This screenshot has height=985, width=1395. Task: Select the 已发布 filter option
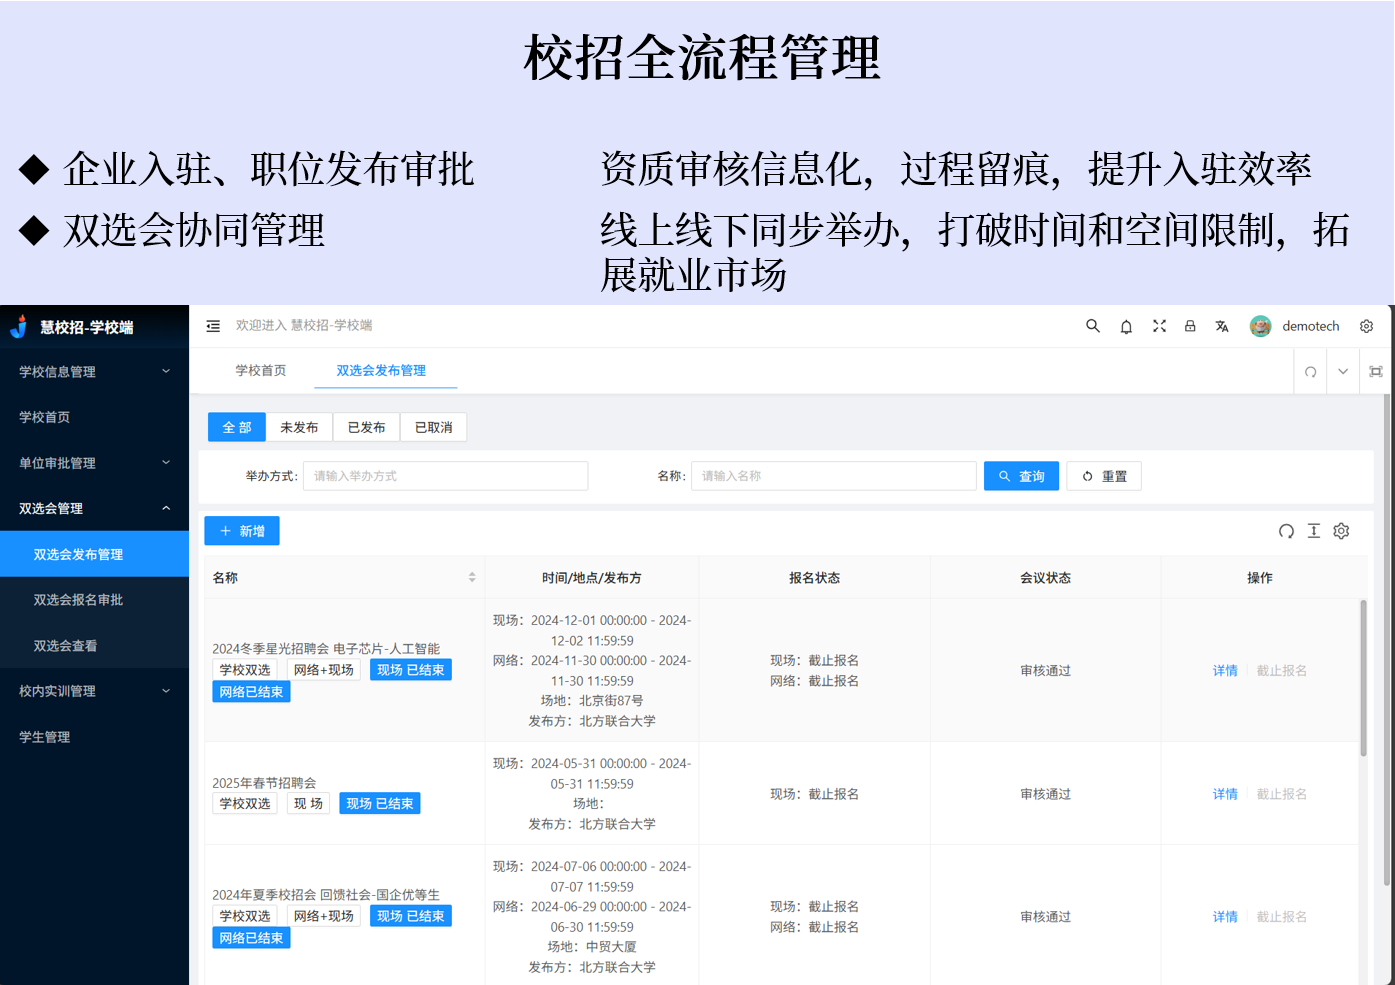pos(366,427)
